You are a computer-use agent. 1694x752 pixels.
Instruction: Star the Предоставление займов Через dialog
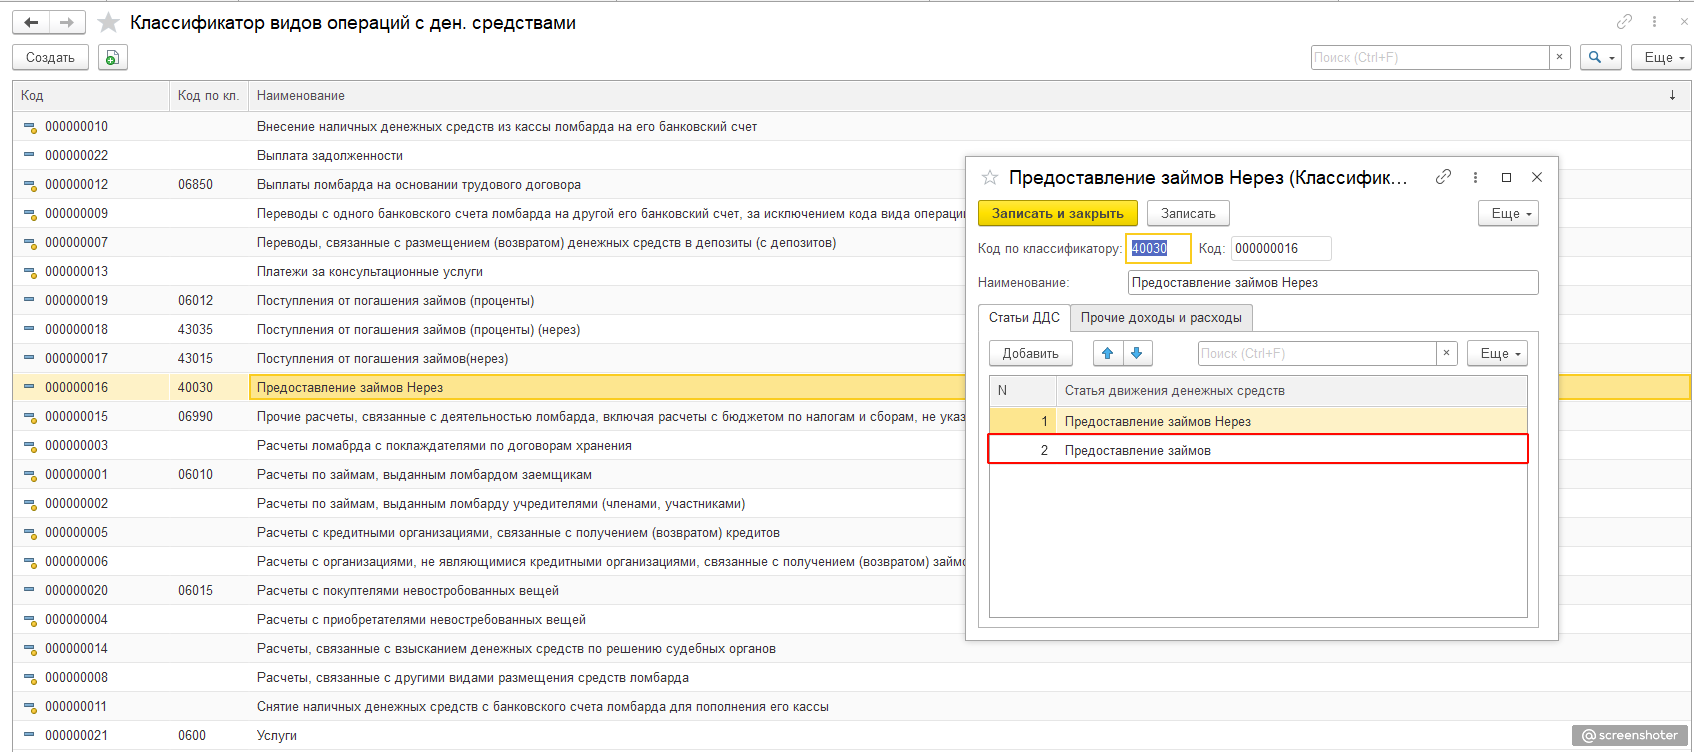click(990, 177)
